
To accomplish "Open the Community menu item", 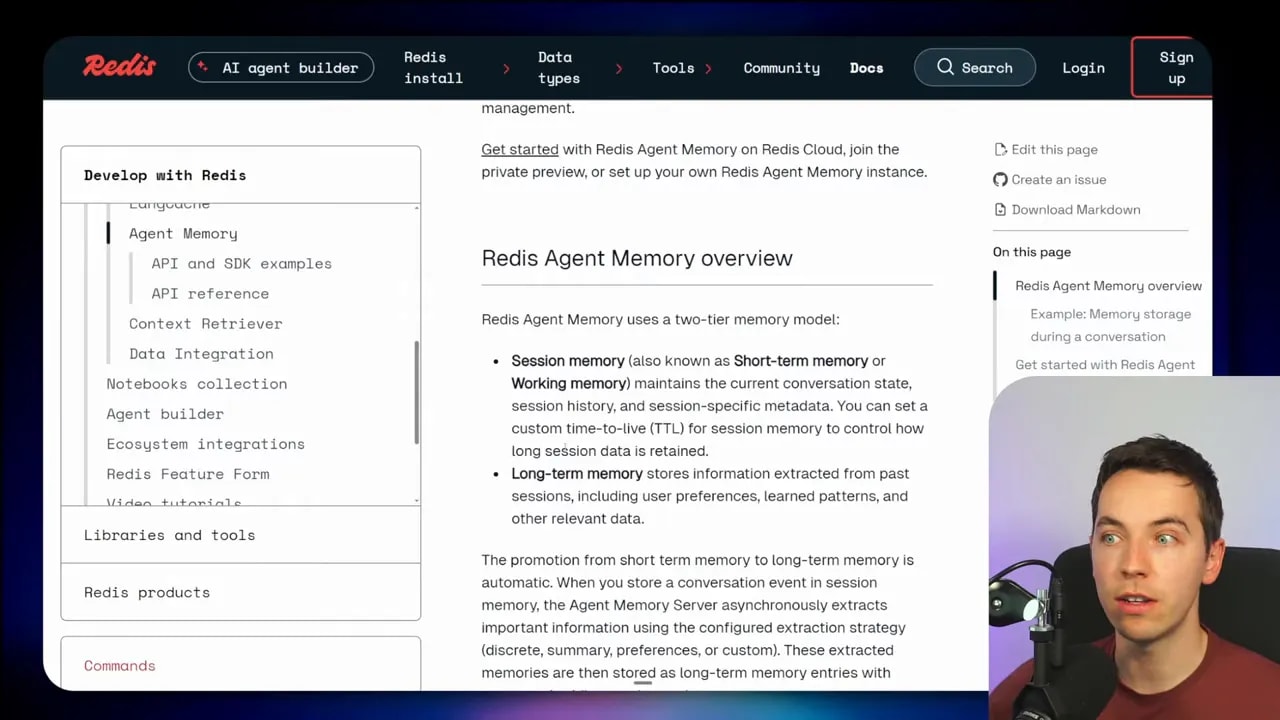I will [781, 68].
